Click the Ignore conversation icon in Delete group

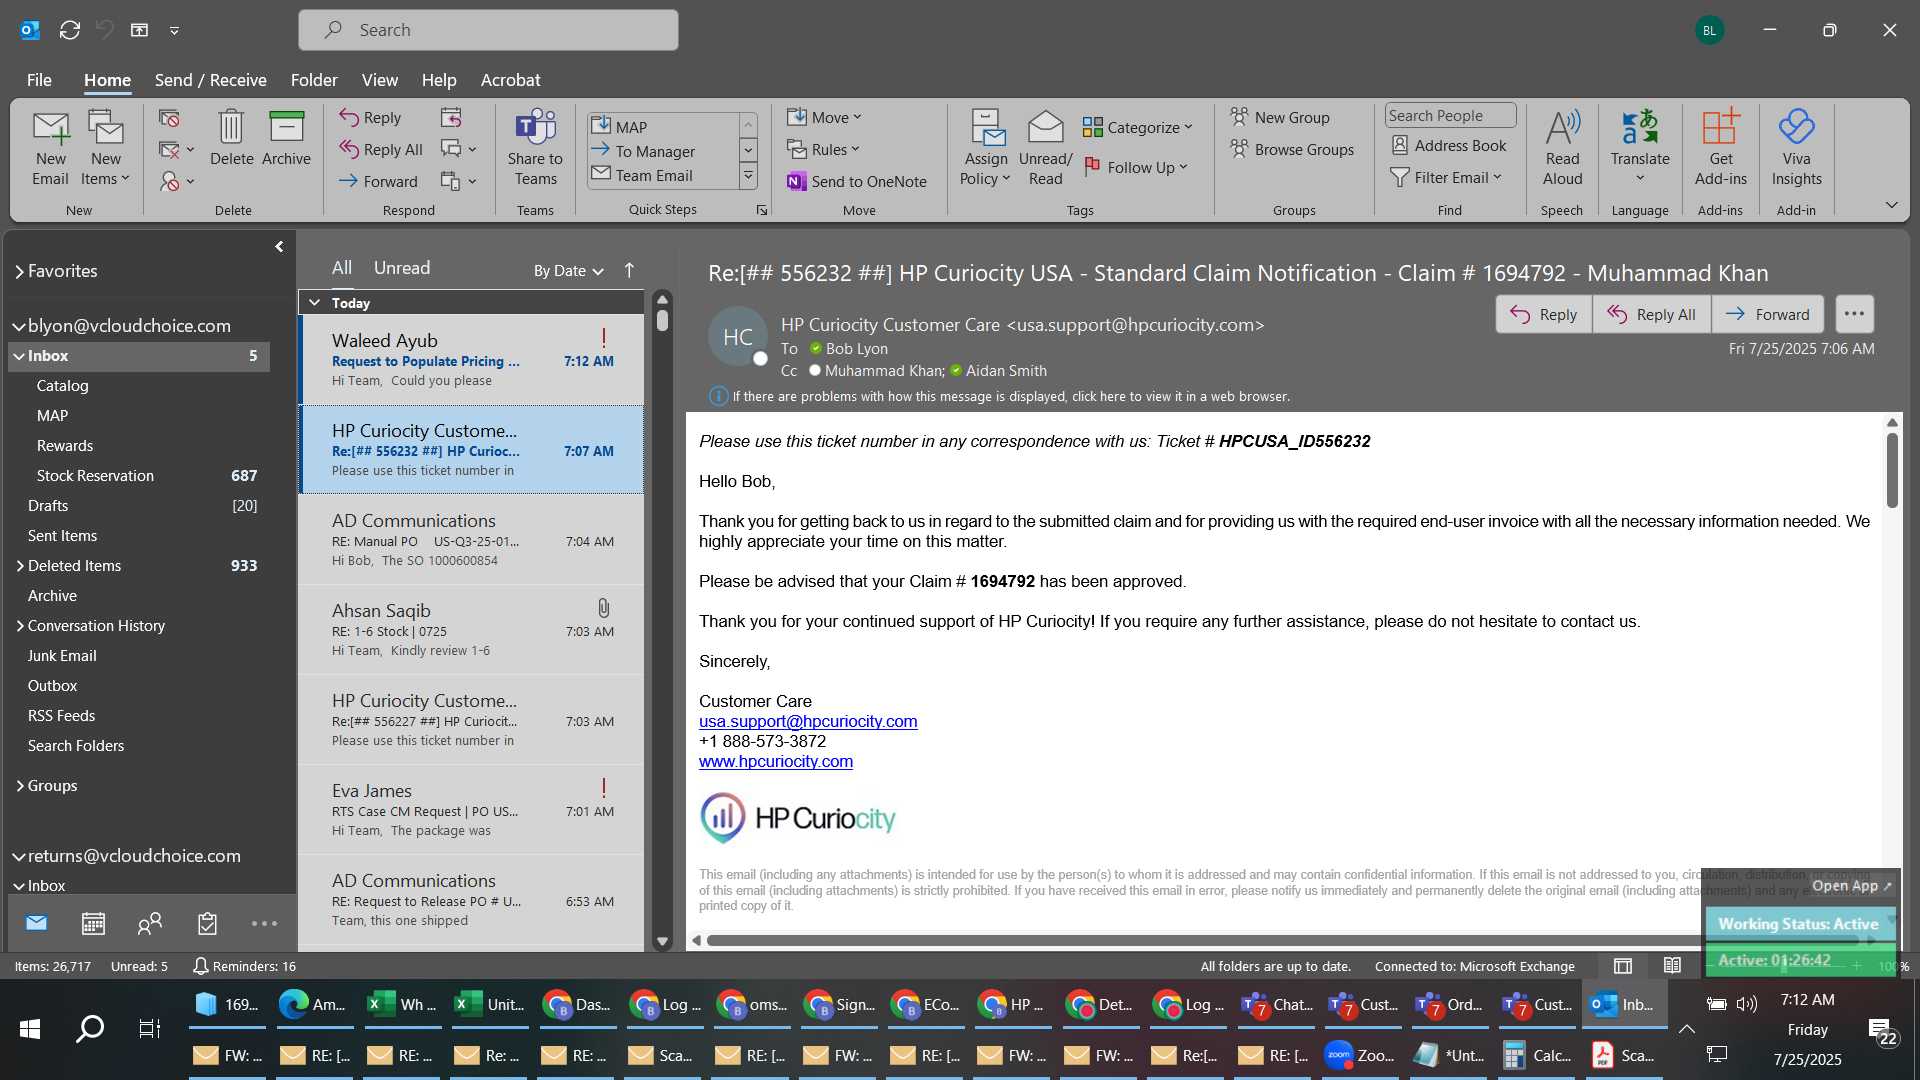click(169, 119)
